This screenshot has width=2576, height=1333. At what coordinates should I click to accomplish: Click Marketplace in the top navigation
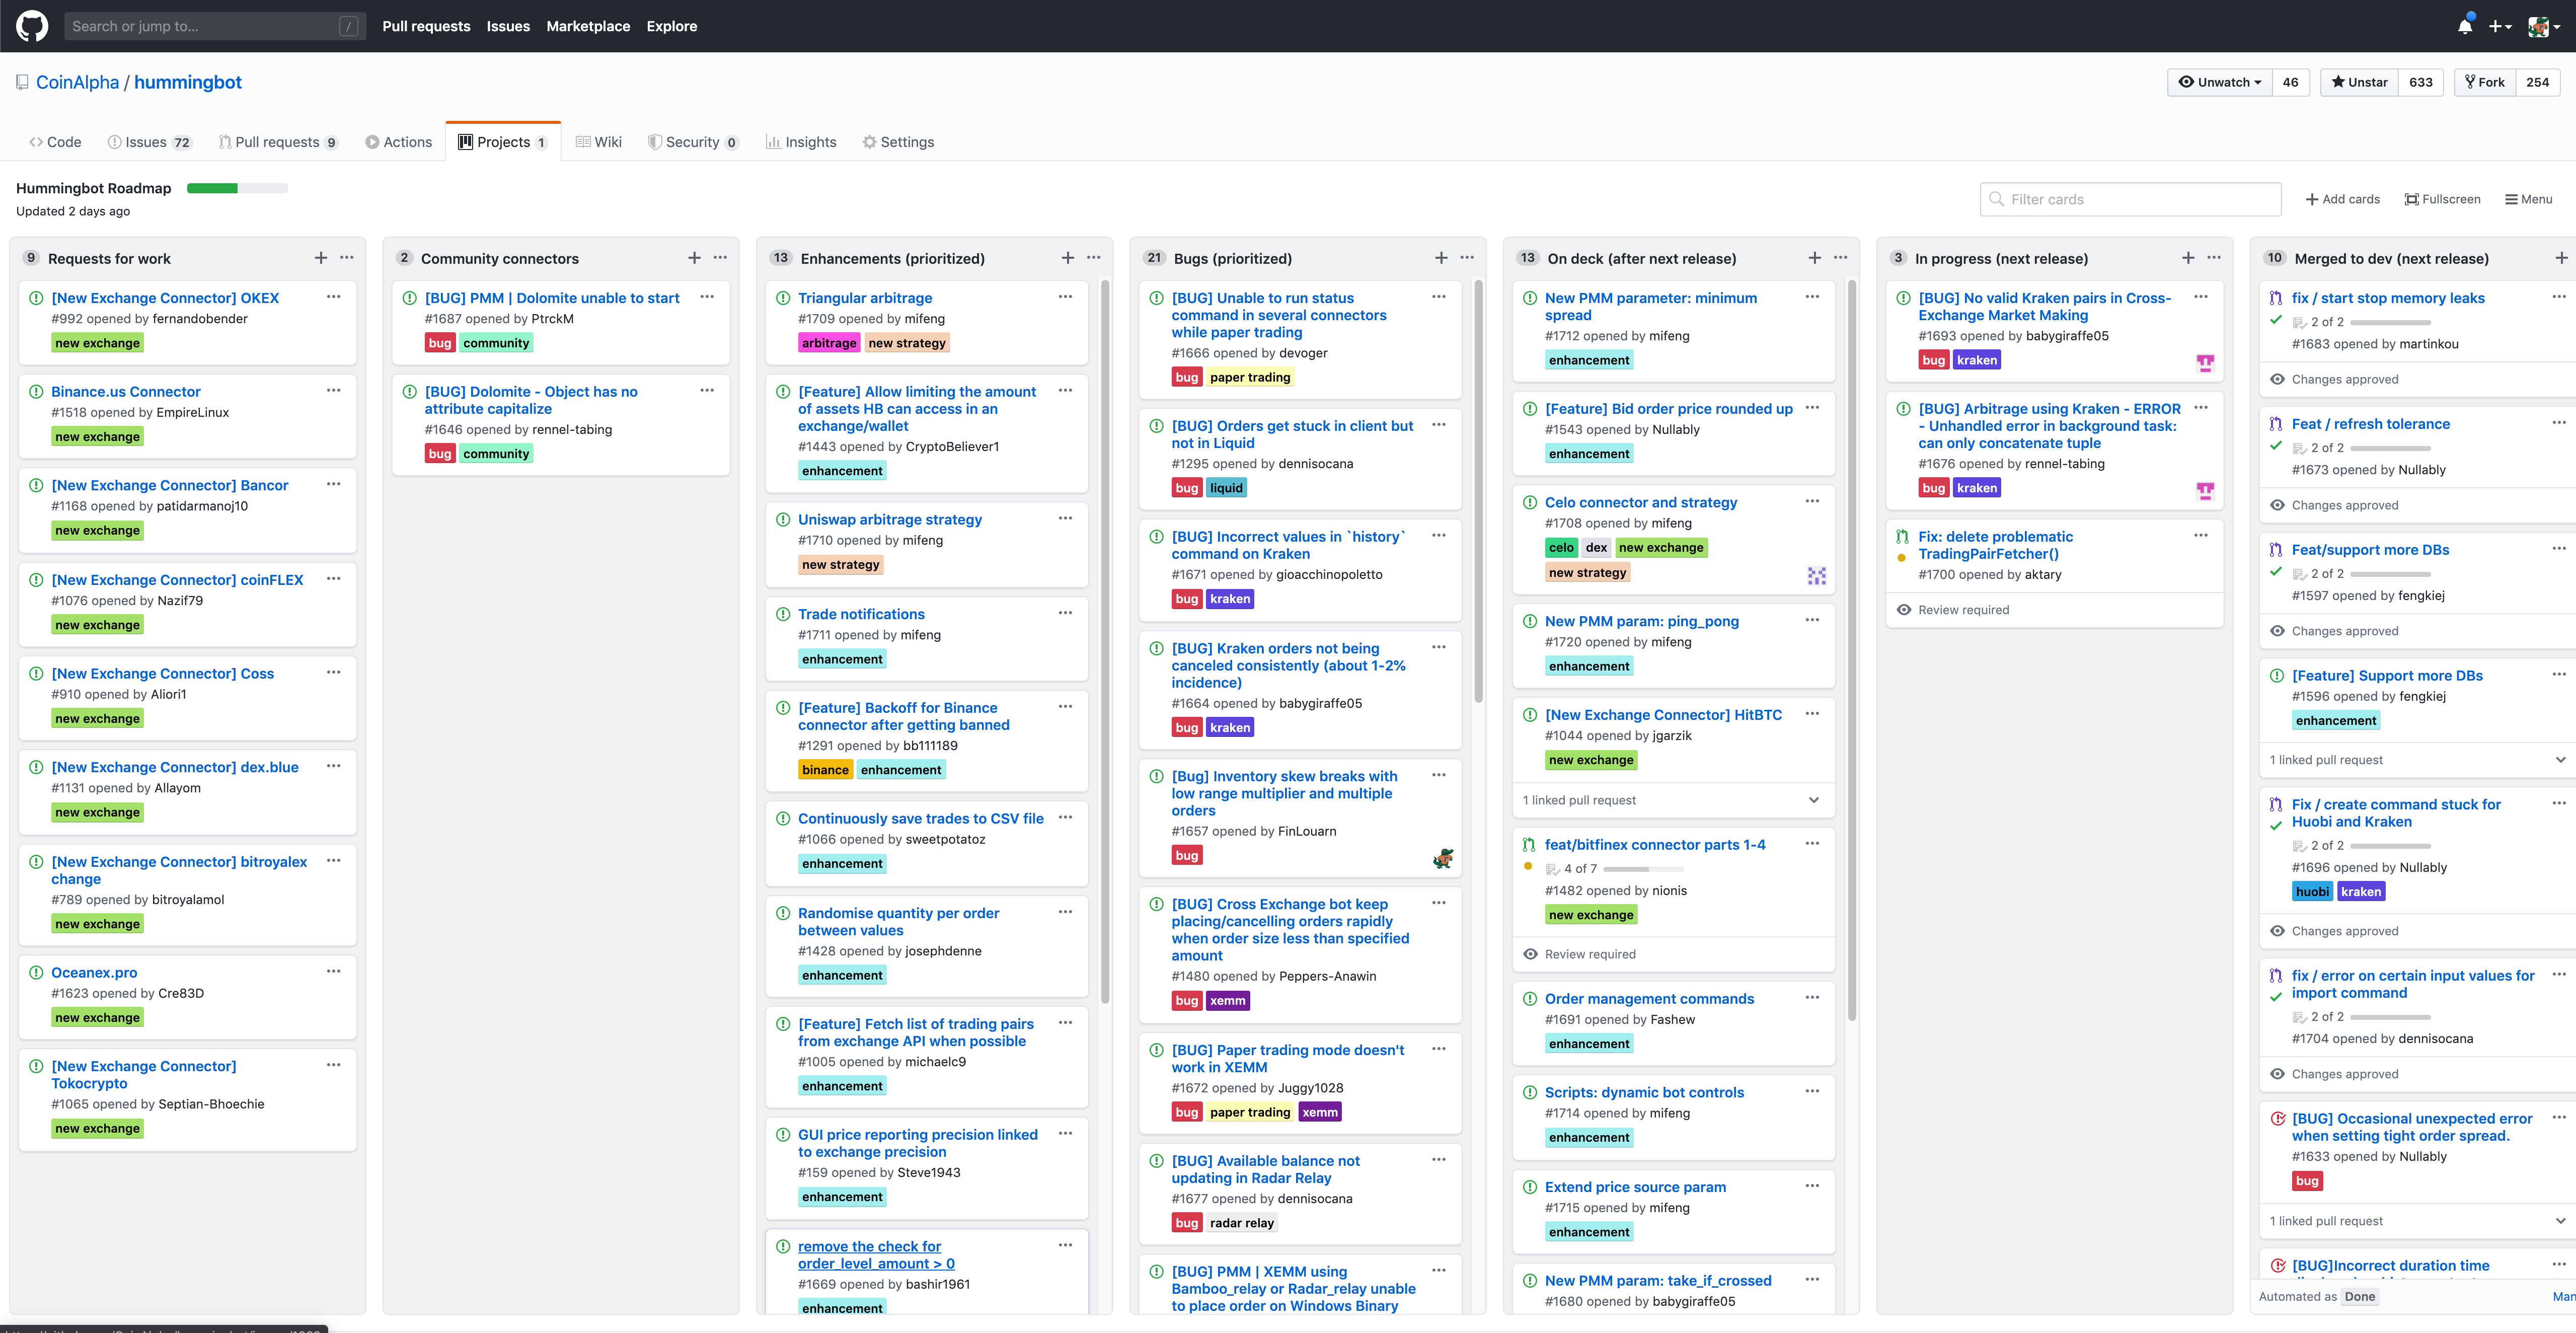point(588,26)
